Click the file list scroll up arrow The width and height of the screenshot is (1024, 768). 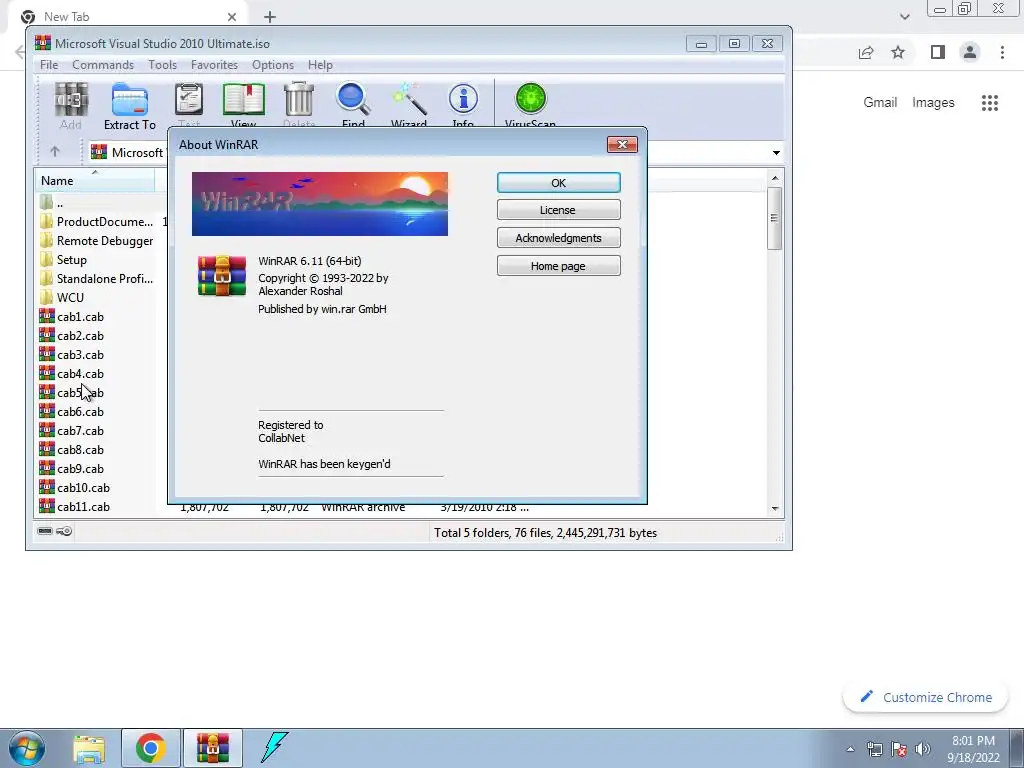[x=775, y=178]
